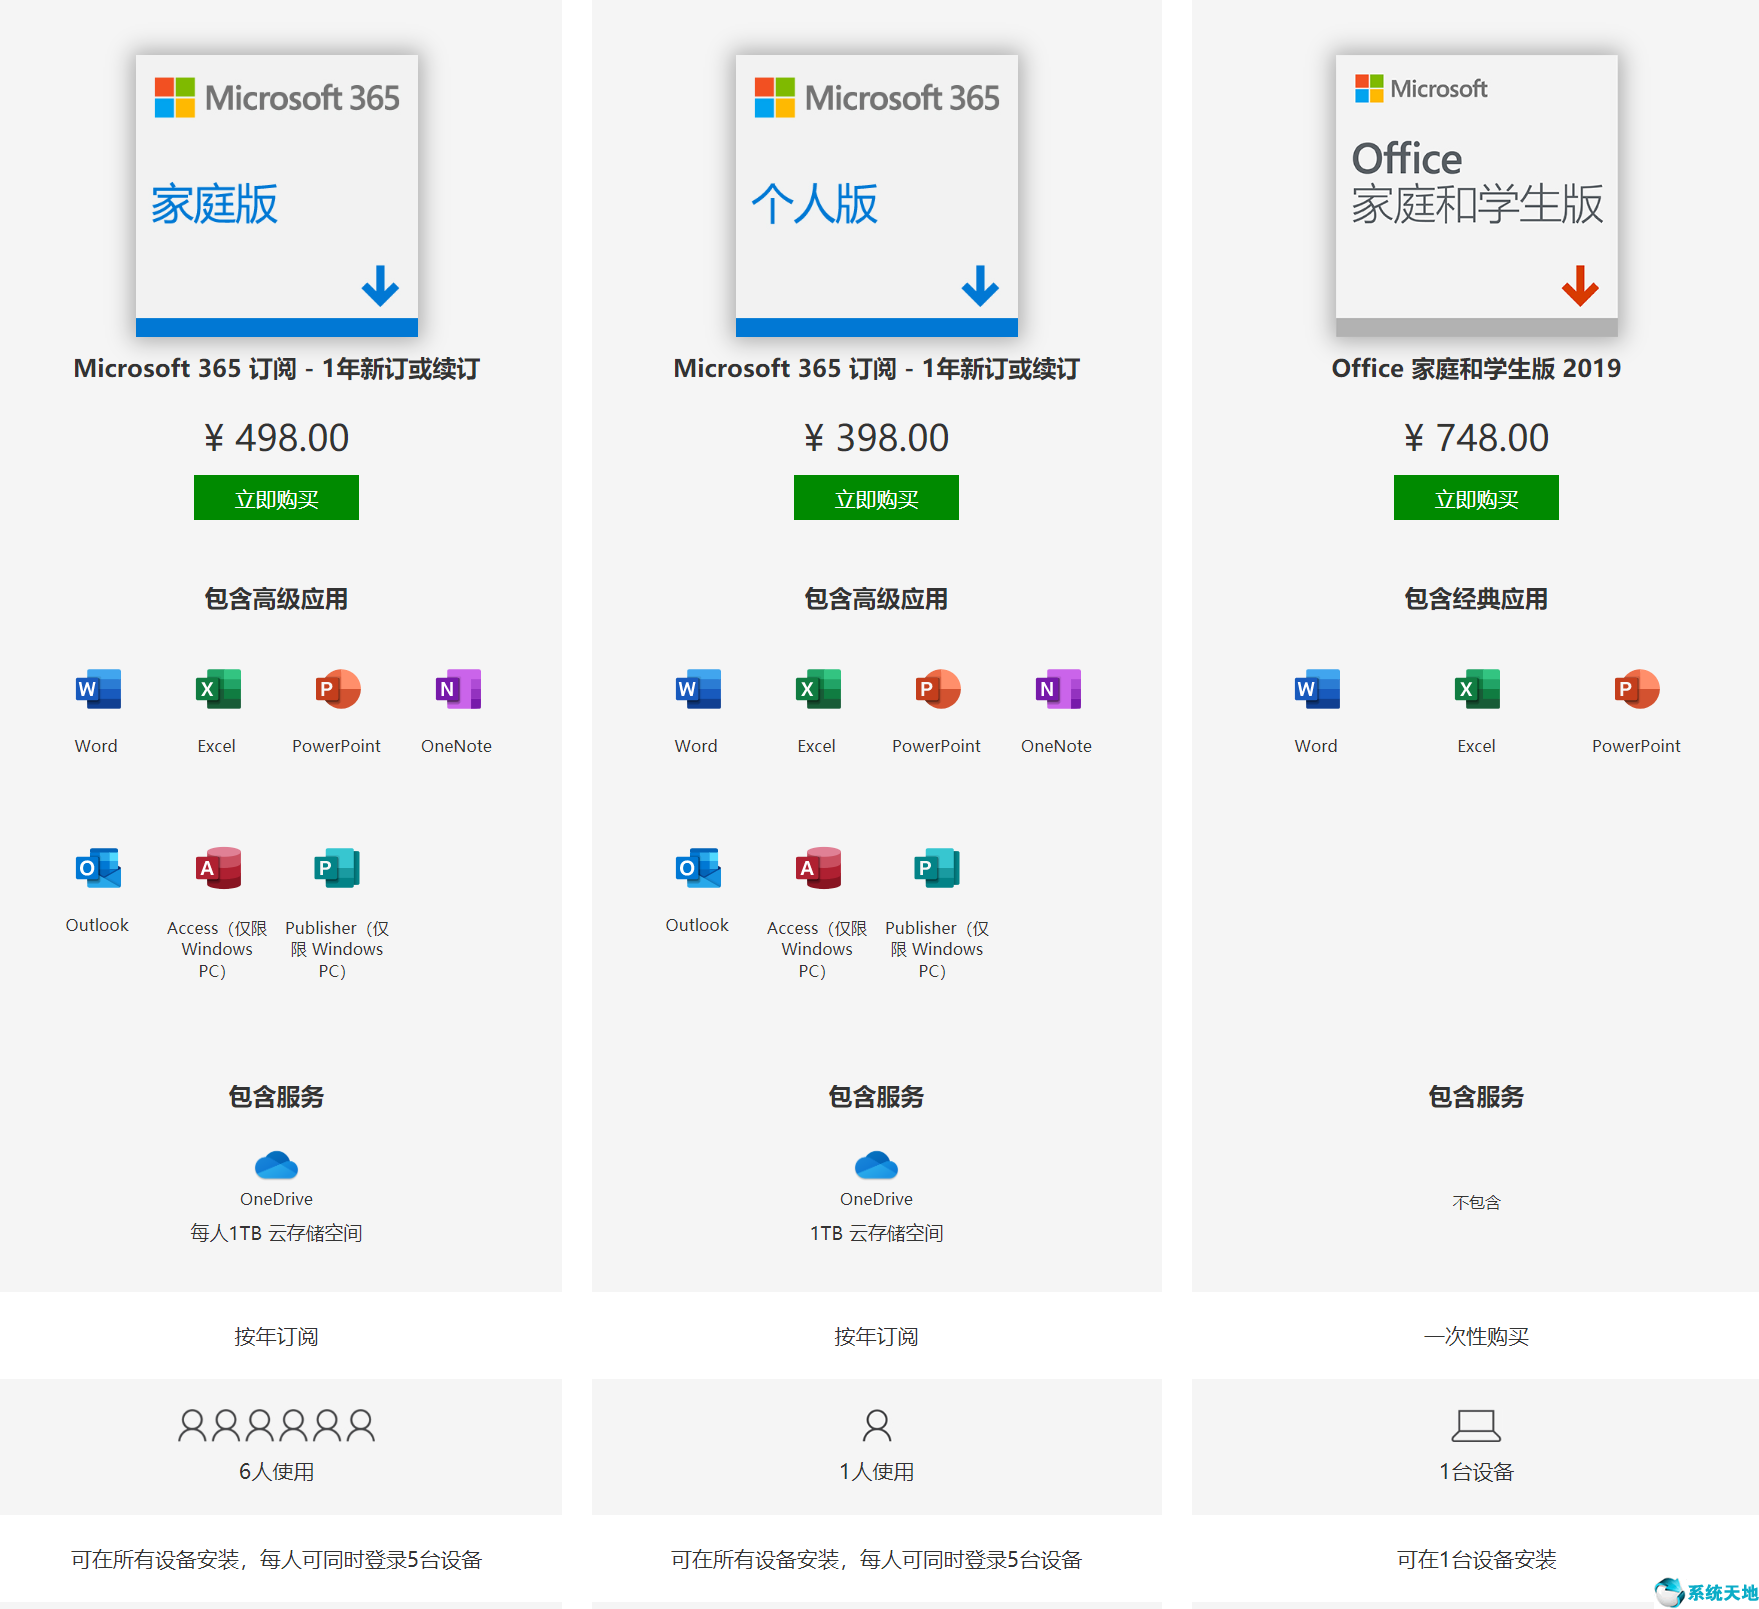Click the Word icon under Office 2019
The height and width of the screenshot is (1609, 1759).
1317,689
